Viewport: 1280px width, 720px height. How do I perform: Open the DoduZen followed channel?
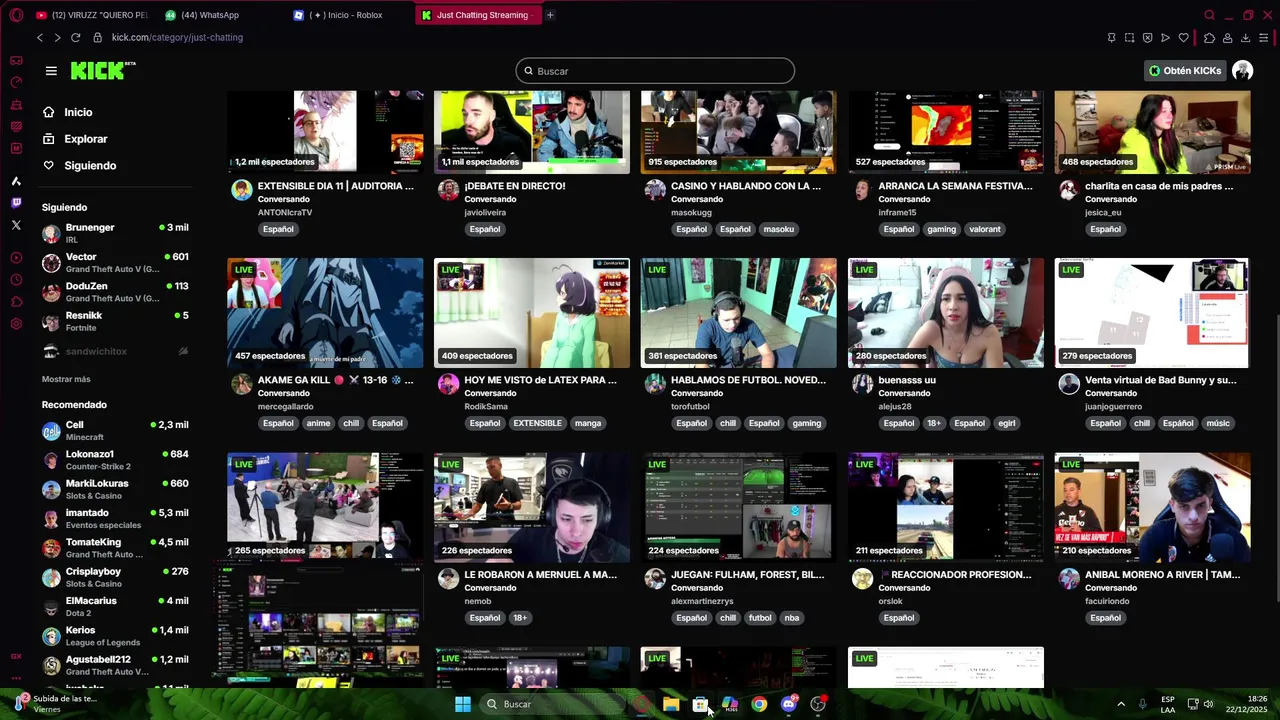(115, 292)
